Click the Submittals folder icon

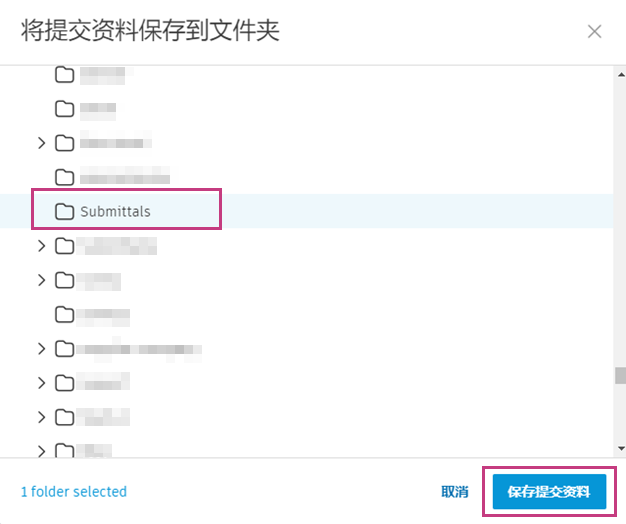[64, 211]
